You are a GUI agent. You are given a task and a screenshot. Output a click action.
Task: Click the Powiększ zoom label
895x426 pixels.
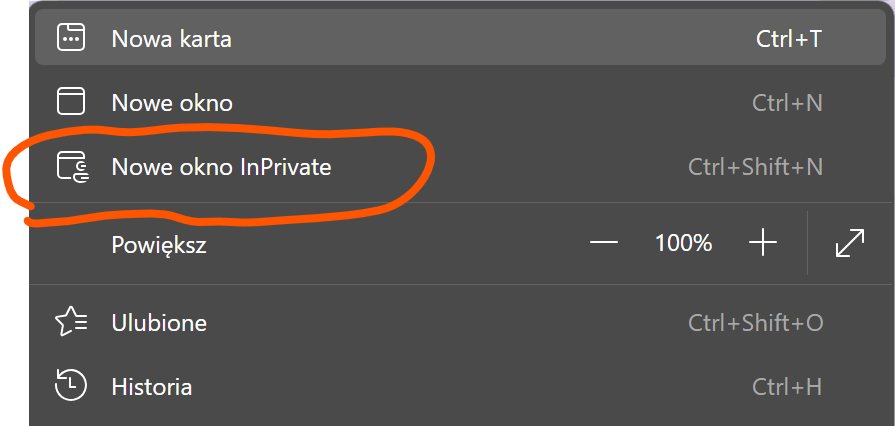[159, 244]
